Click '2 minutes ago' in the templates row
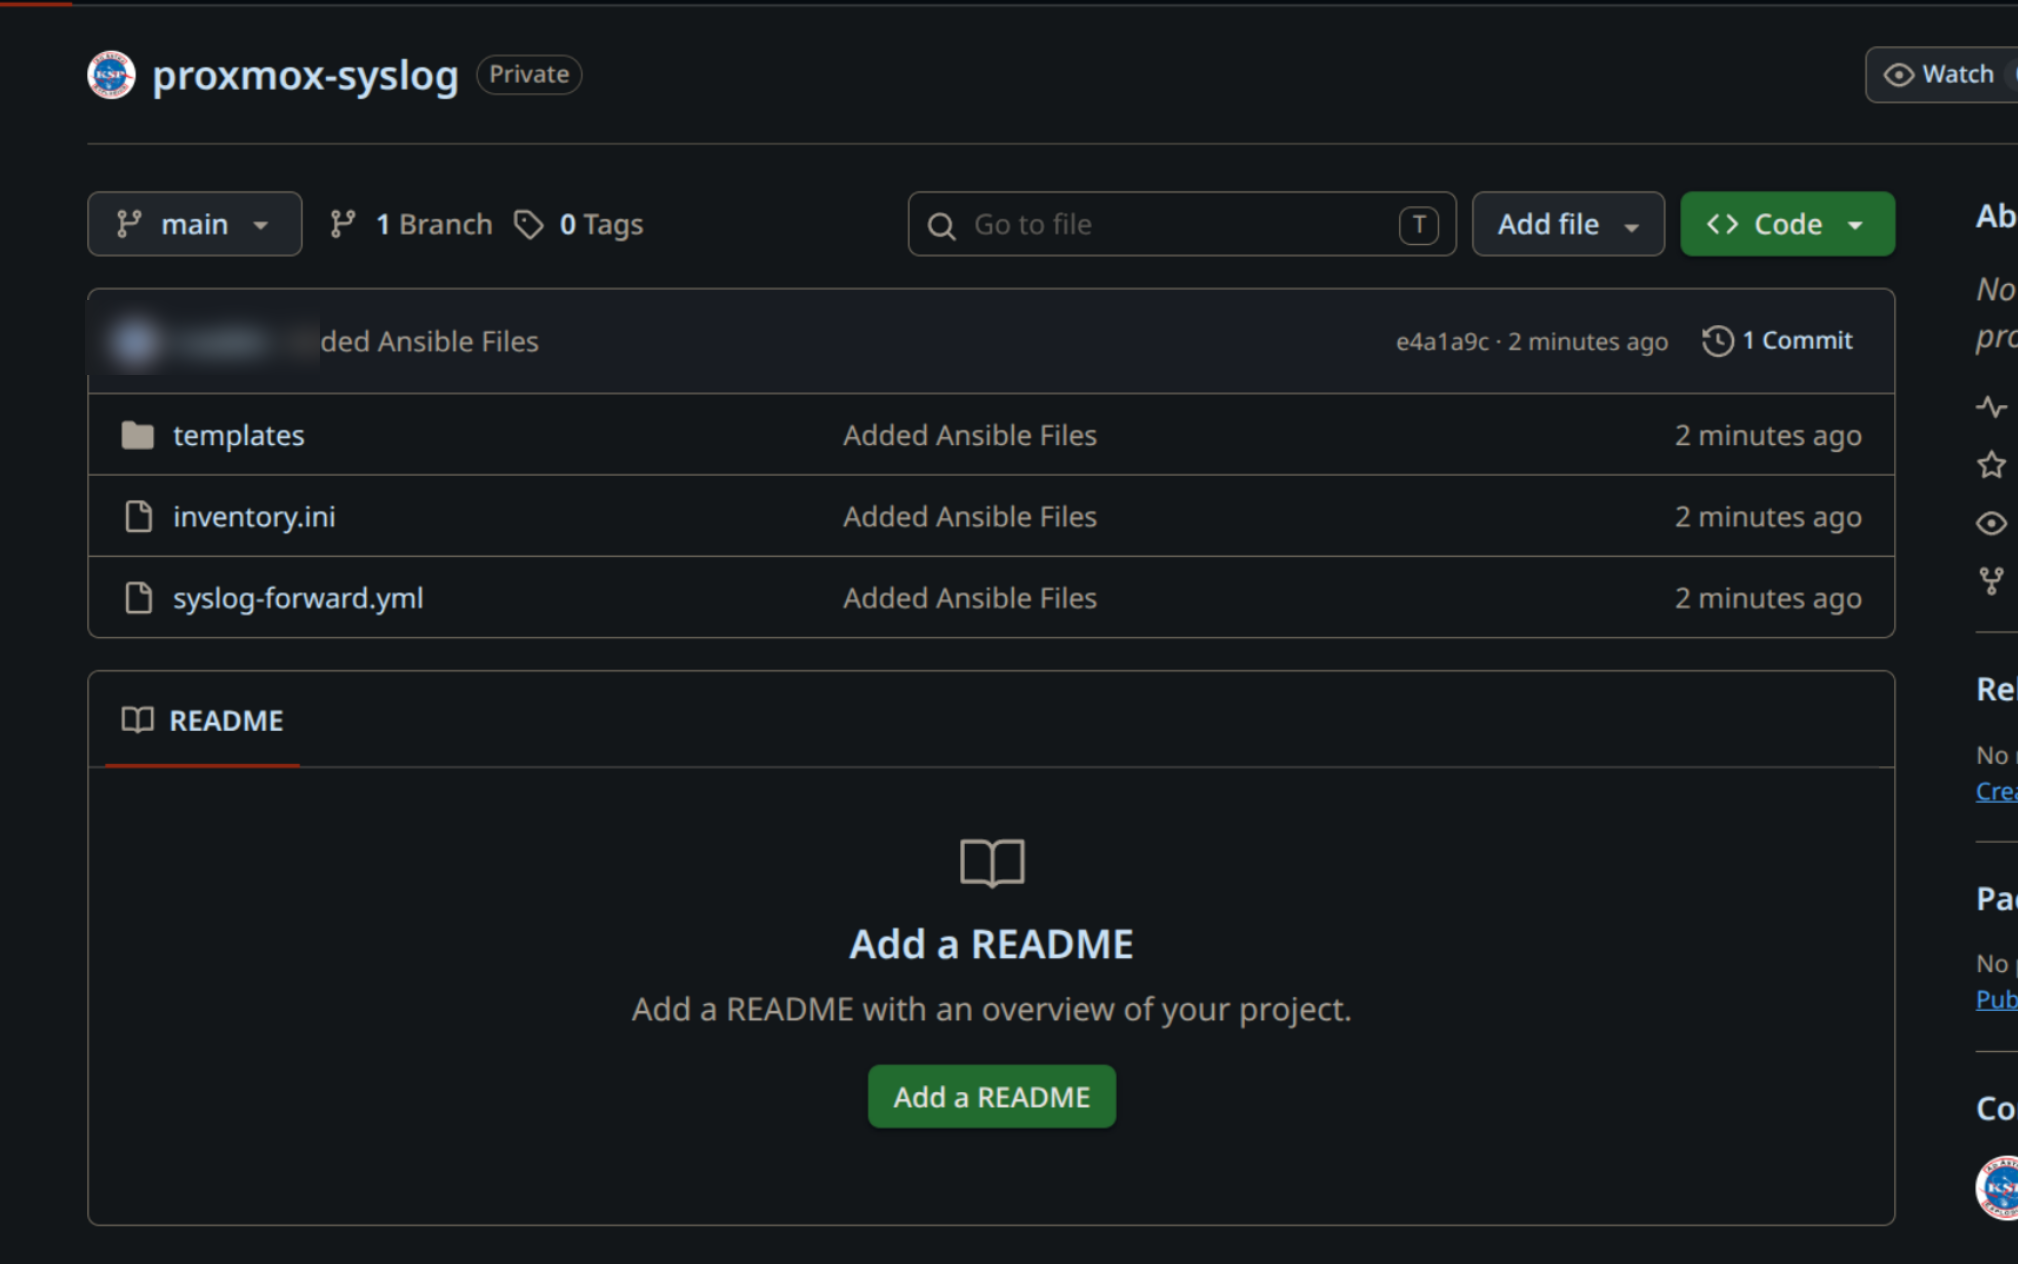The image size is (2018, 1264). coord(1768,435)
